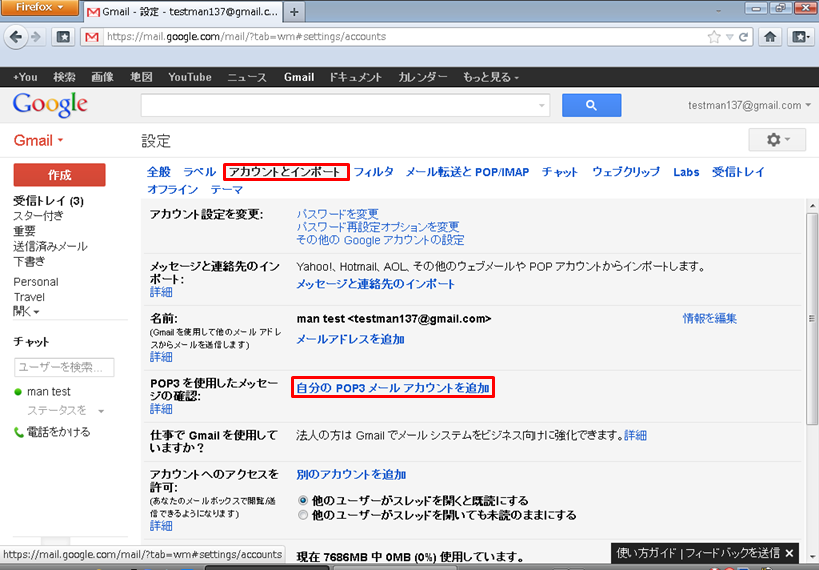The width and height of the screenshot is (819, 570).
Task: Open the testman137@gmail.com account dropdown
Action: point(749,106)
